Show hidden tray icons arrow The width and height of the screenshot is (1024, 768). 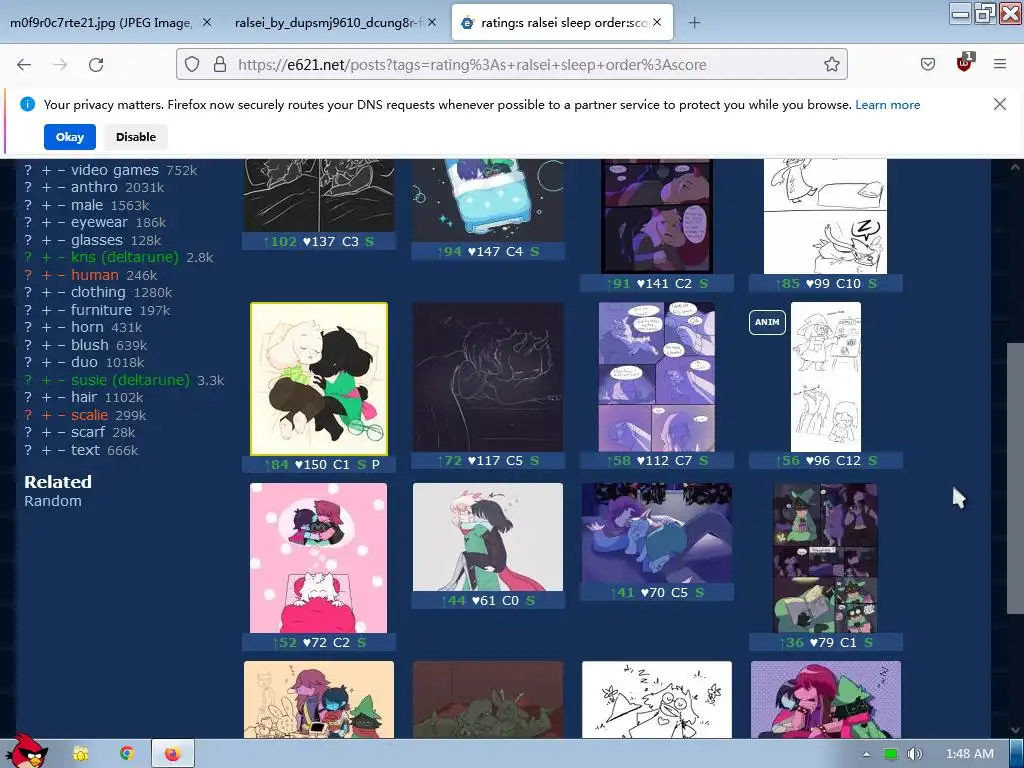point(866,754)
